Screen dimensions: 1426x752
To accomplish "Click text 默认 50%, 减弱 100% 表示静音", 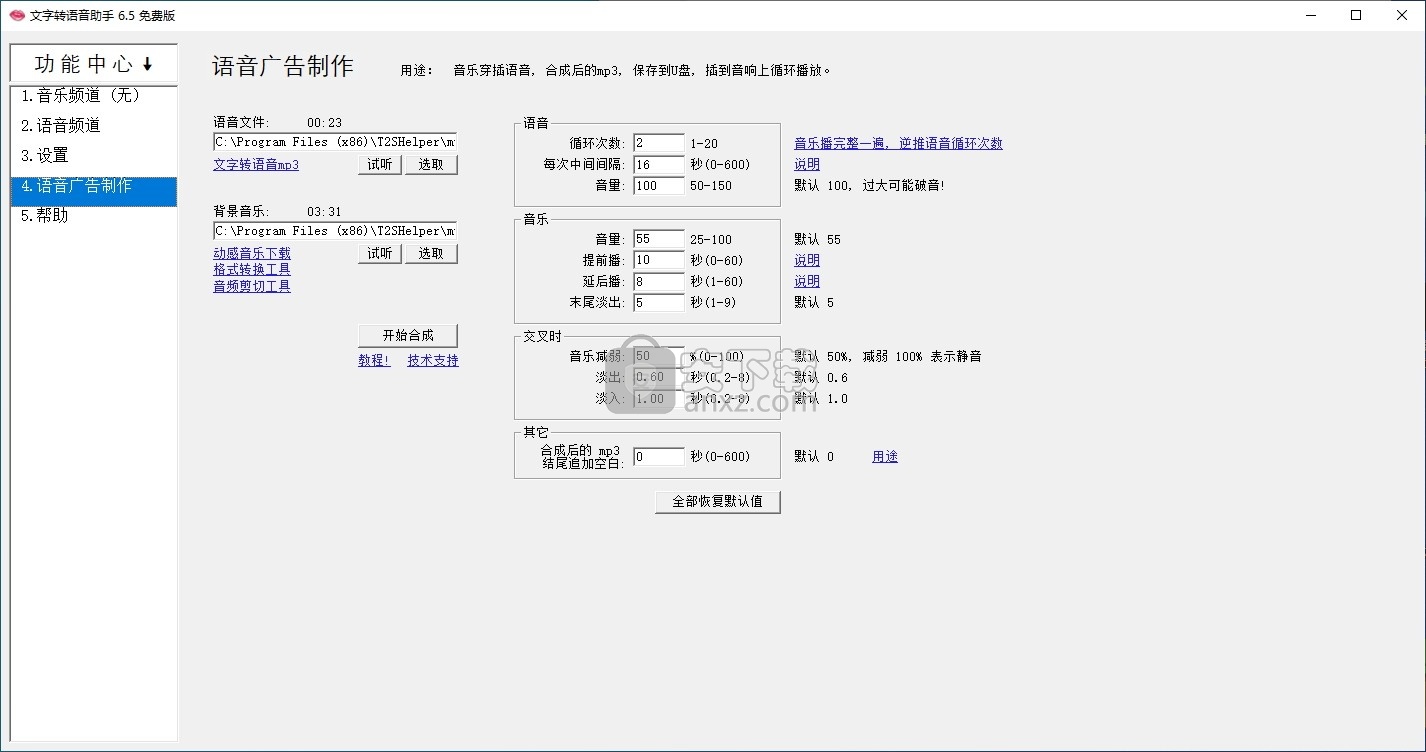I will pyautogui.click(x=888, y=356).
